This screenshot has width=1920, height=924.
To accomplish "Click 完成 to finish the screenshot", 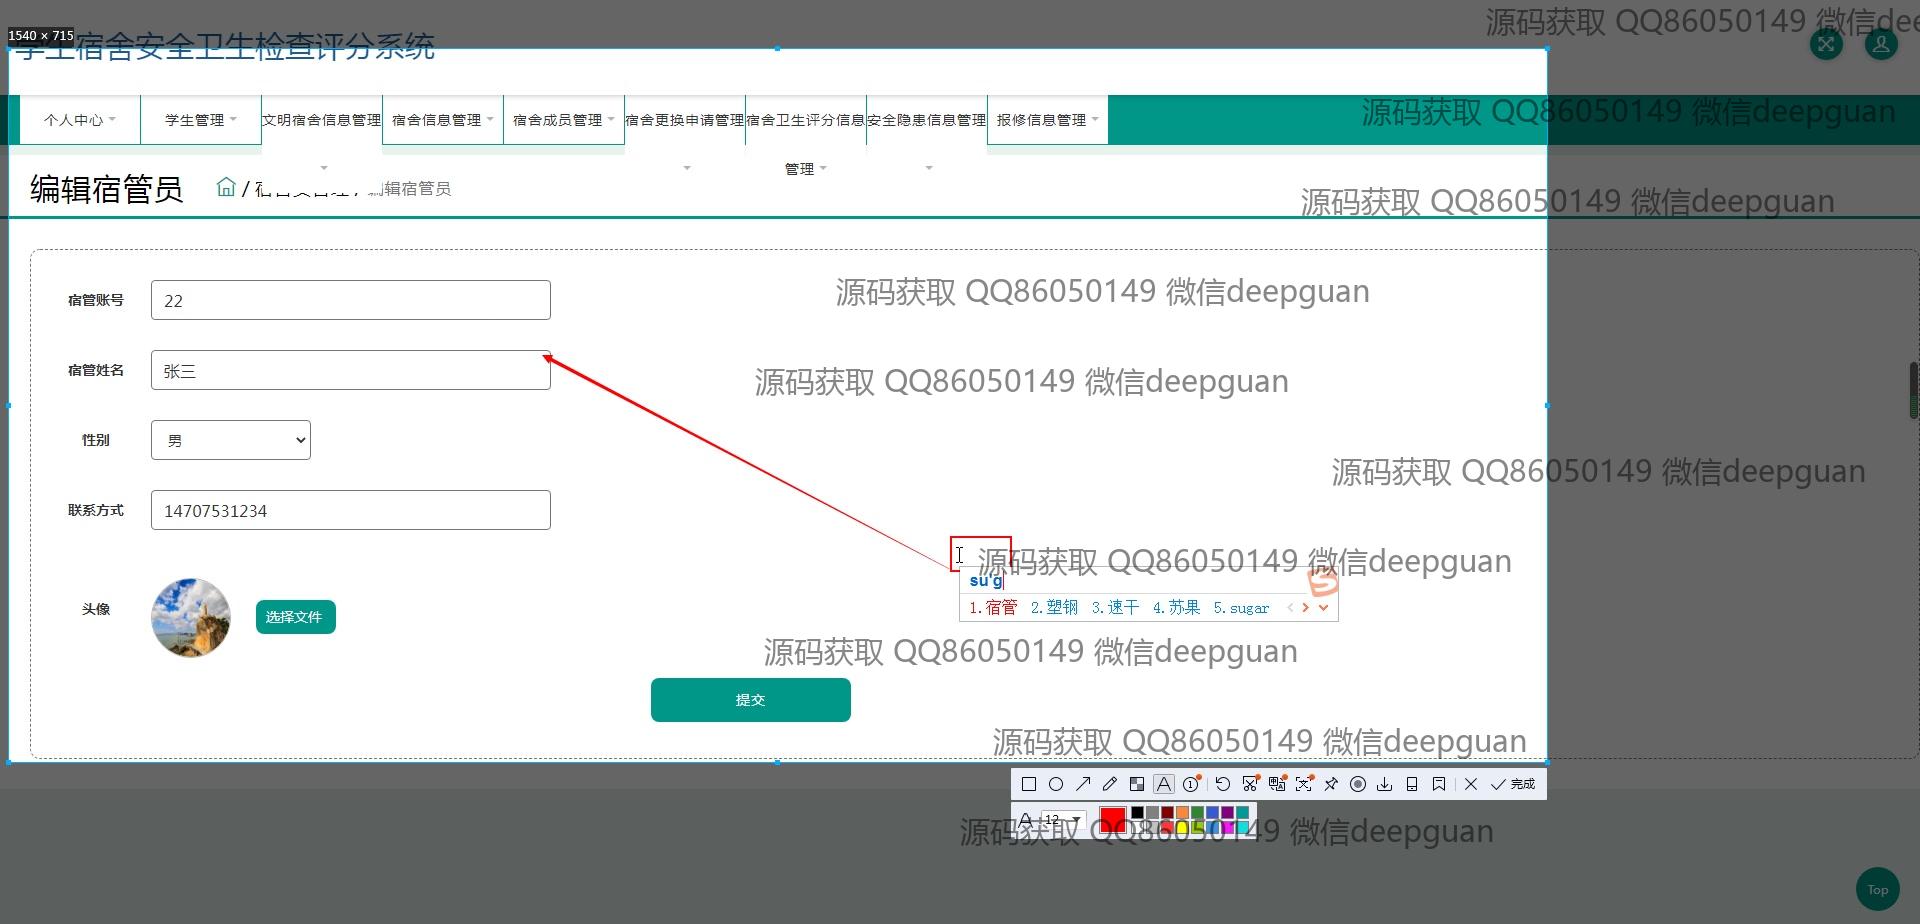I will (1513, 784).
